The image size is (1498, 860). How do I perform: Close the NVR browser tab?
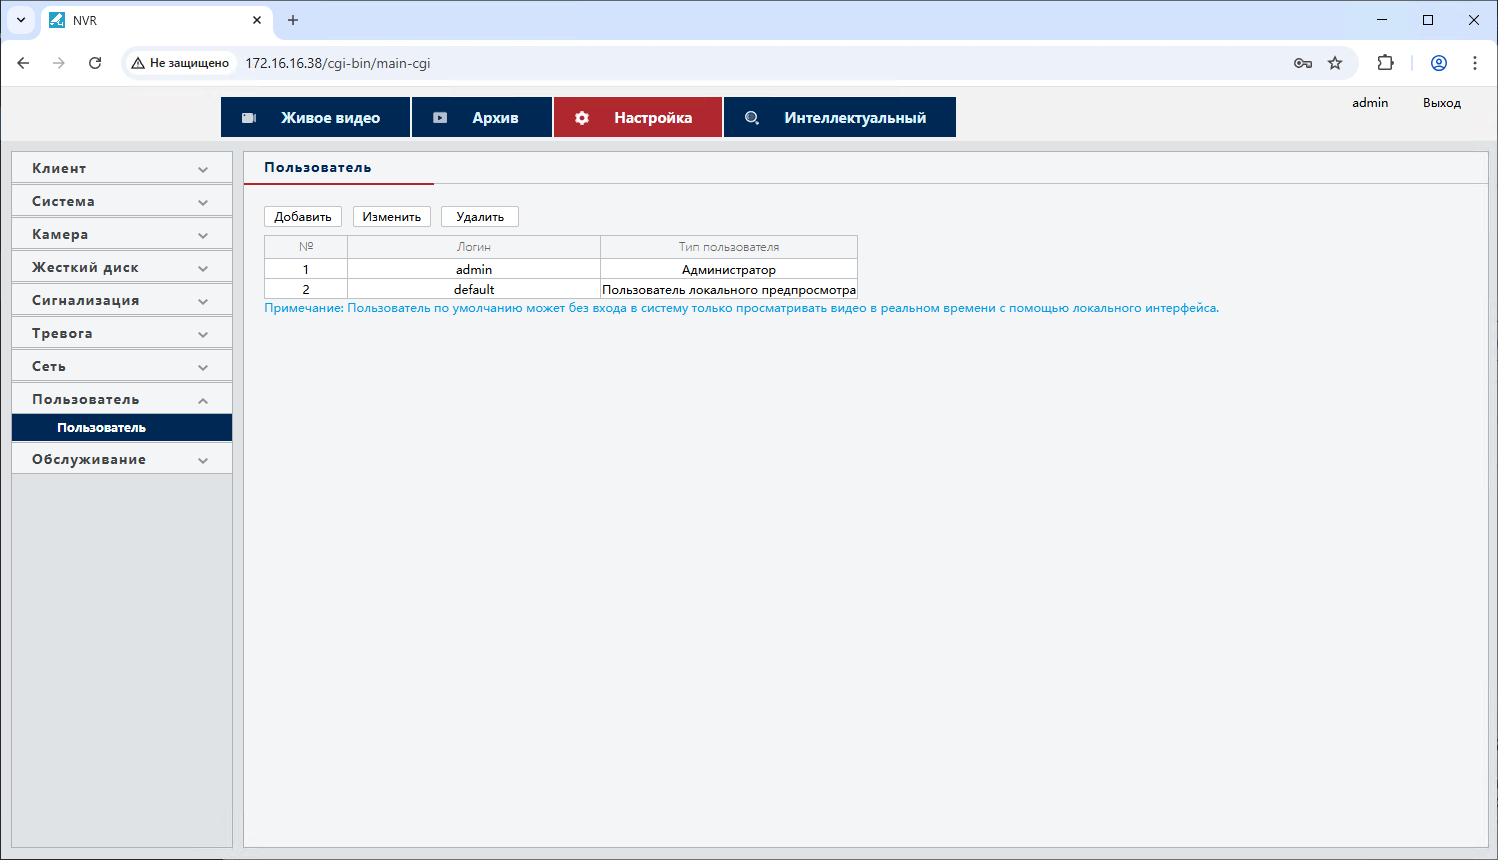[257, 20]
